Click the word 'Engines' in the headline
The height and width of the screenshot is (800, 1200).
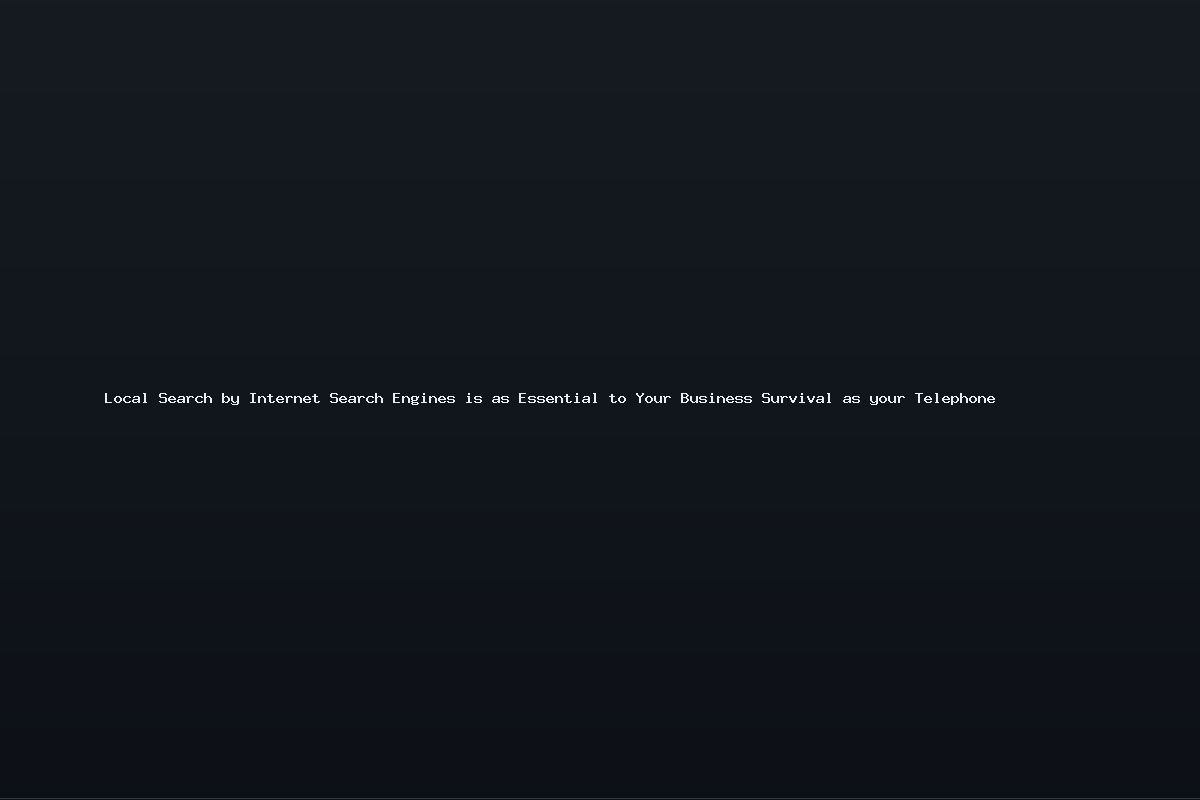click(x=424, y=399)
